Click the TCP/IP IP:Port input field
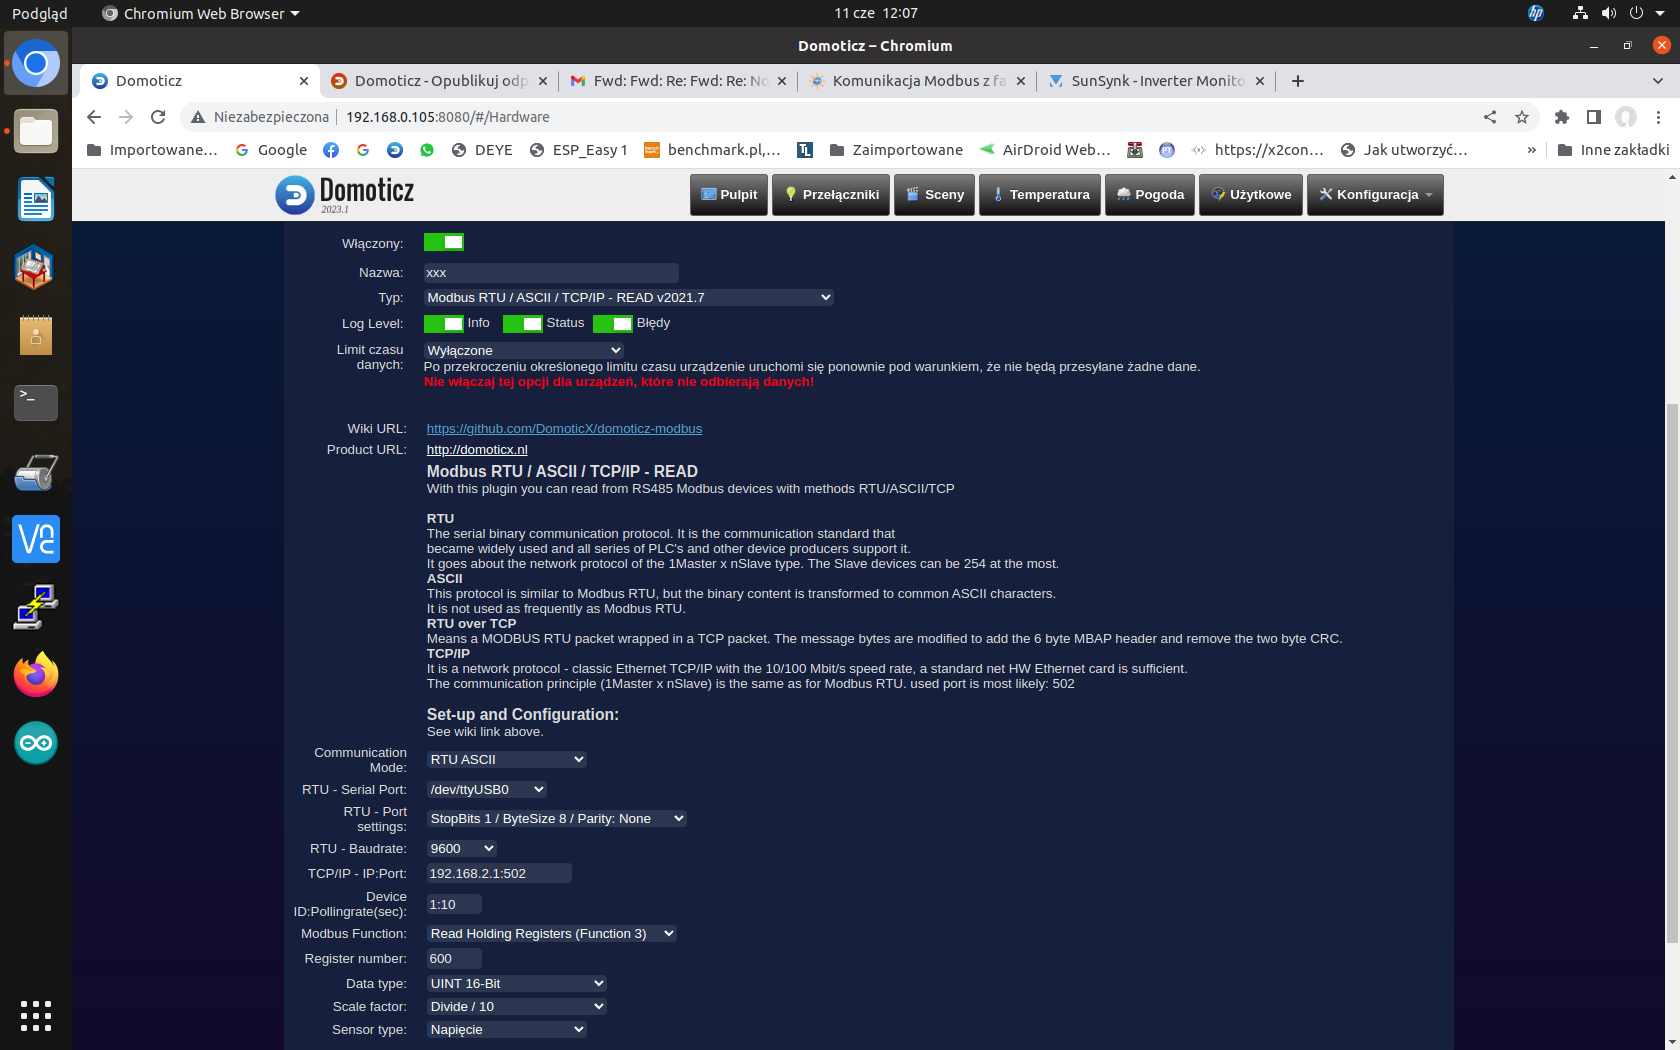This screenshot has width=1680, height=1050. (x=499, y=873)
